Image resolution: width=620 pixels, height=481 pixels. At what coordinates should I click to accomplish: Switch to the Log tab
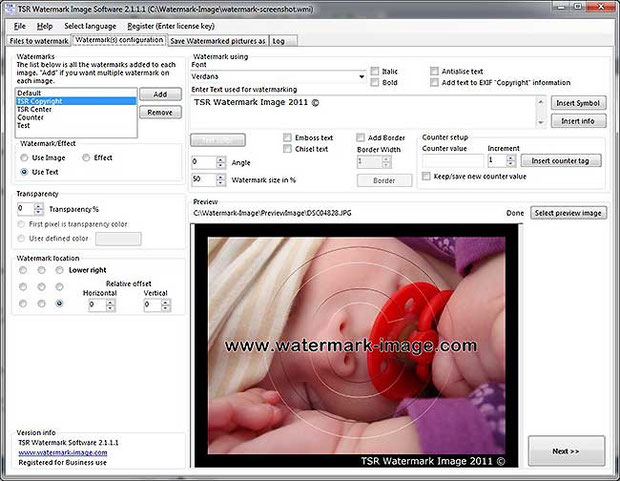click(283, 41)
